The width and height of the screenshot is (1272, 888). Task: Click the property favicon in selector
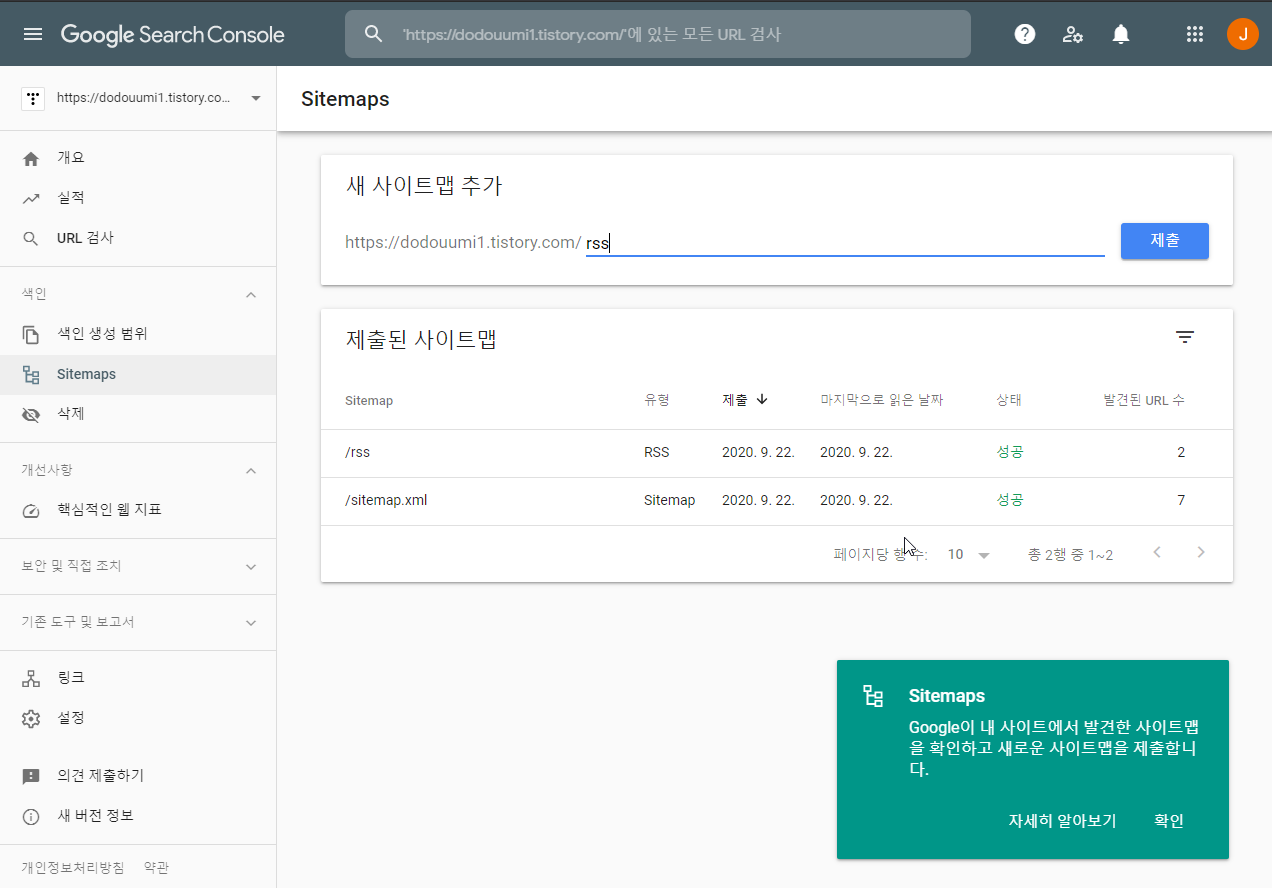(x=33, y=98)
